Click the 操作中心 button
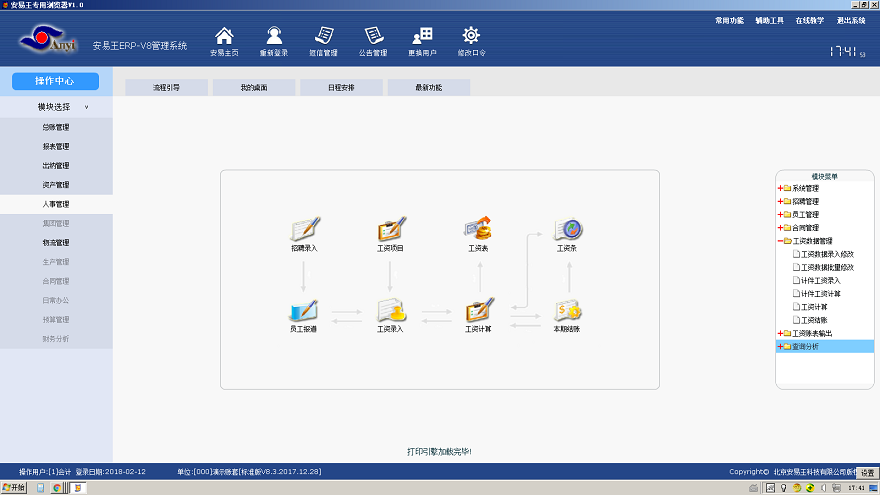This screenshot has width=880, height=495. (55, 81)
